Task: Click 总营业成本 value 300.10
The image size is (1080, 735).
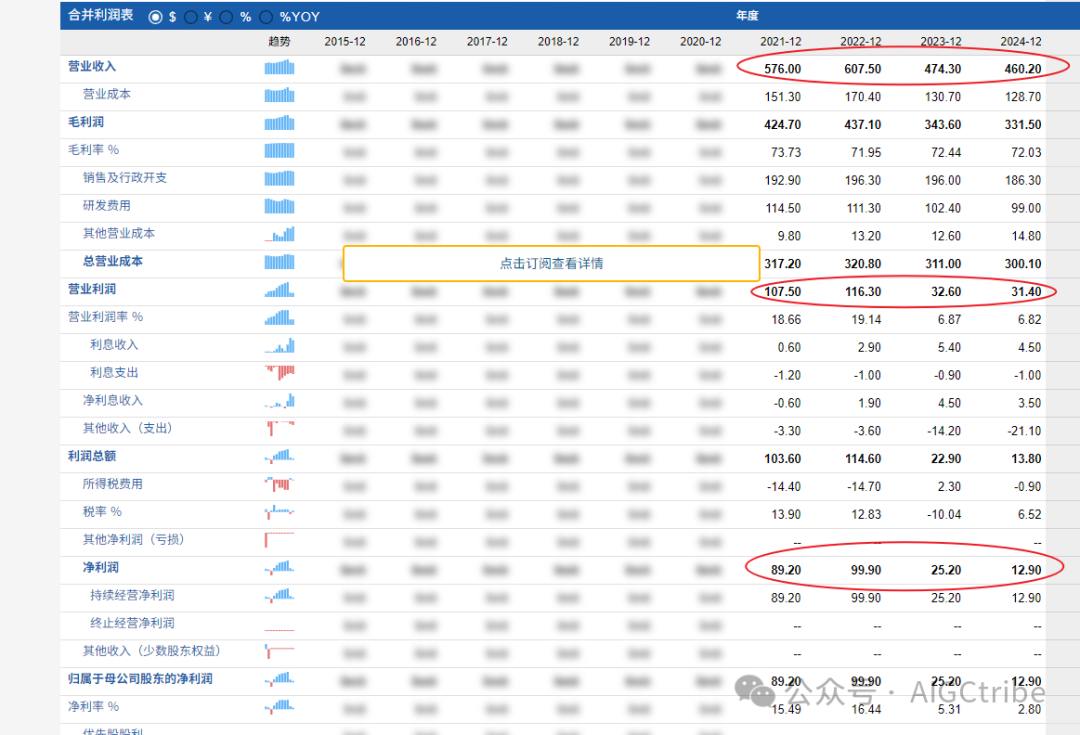Action: (1023, 264)
